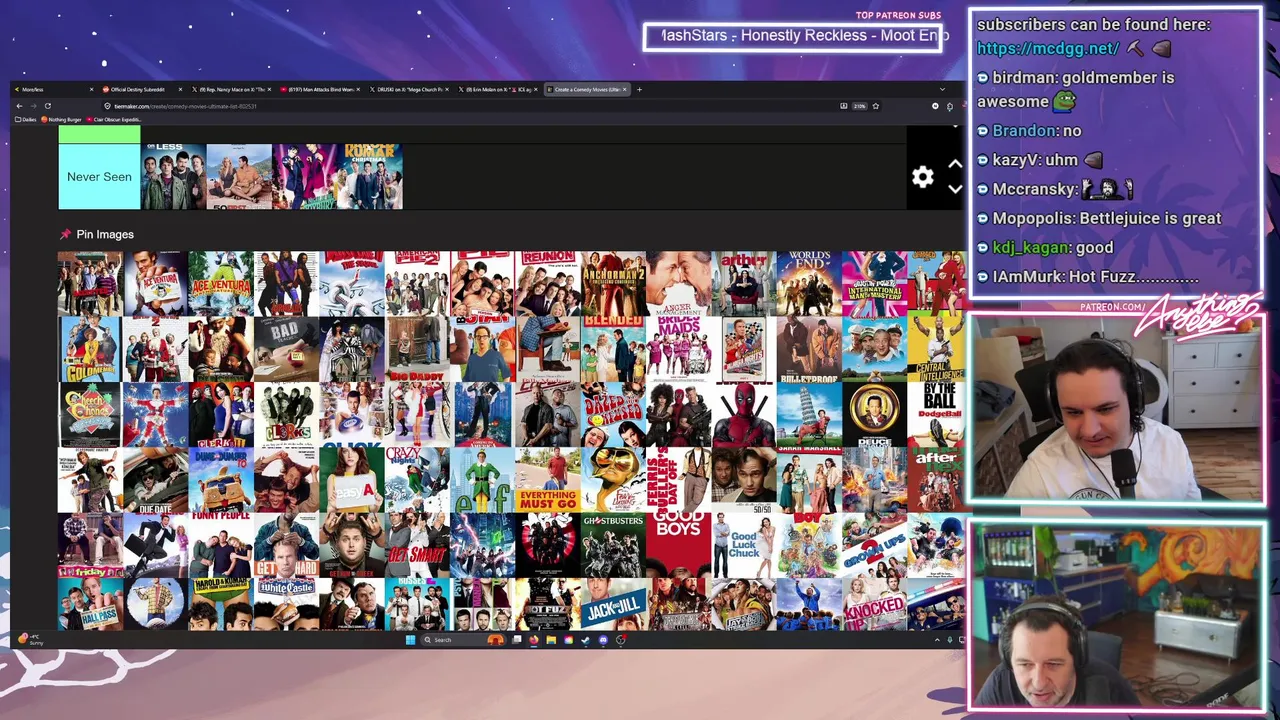Open the Clair Obscur Expedition bookmark
Image resolution: width=1280 pixels, height=720 pixels.
(115, 119)
